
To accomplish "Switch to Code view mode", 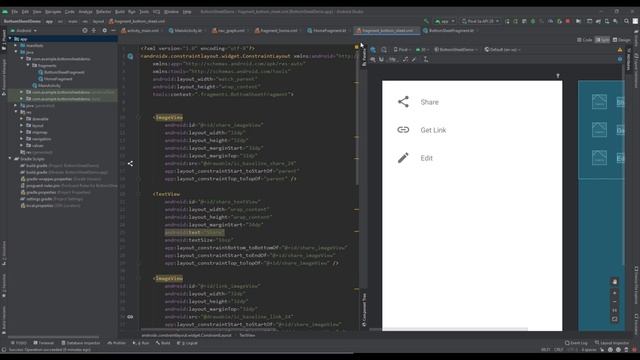I will tap(584, 40).
